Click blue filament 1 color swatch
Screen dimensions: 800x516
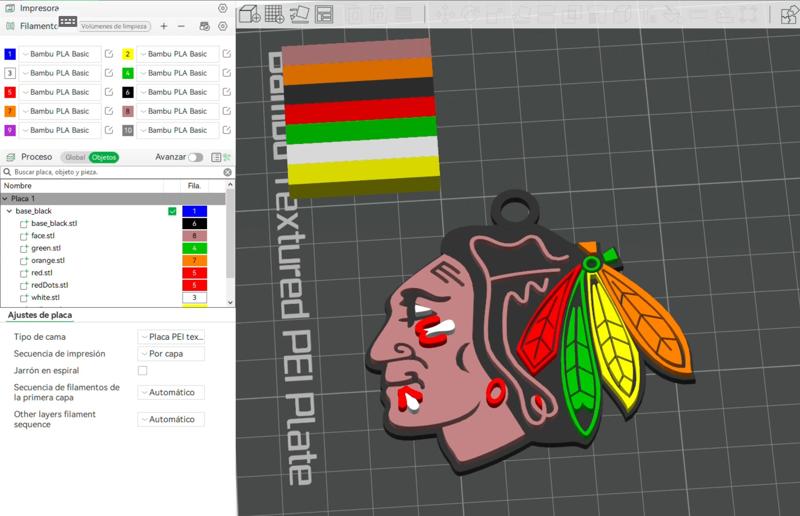[10, 54]
